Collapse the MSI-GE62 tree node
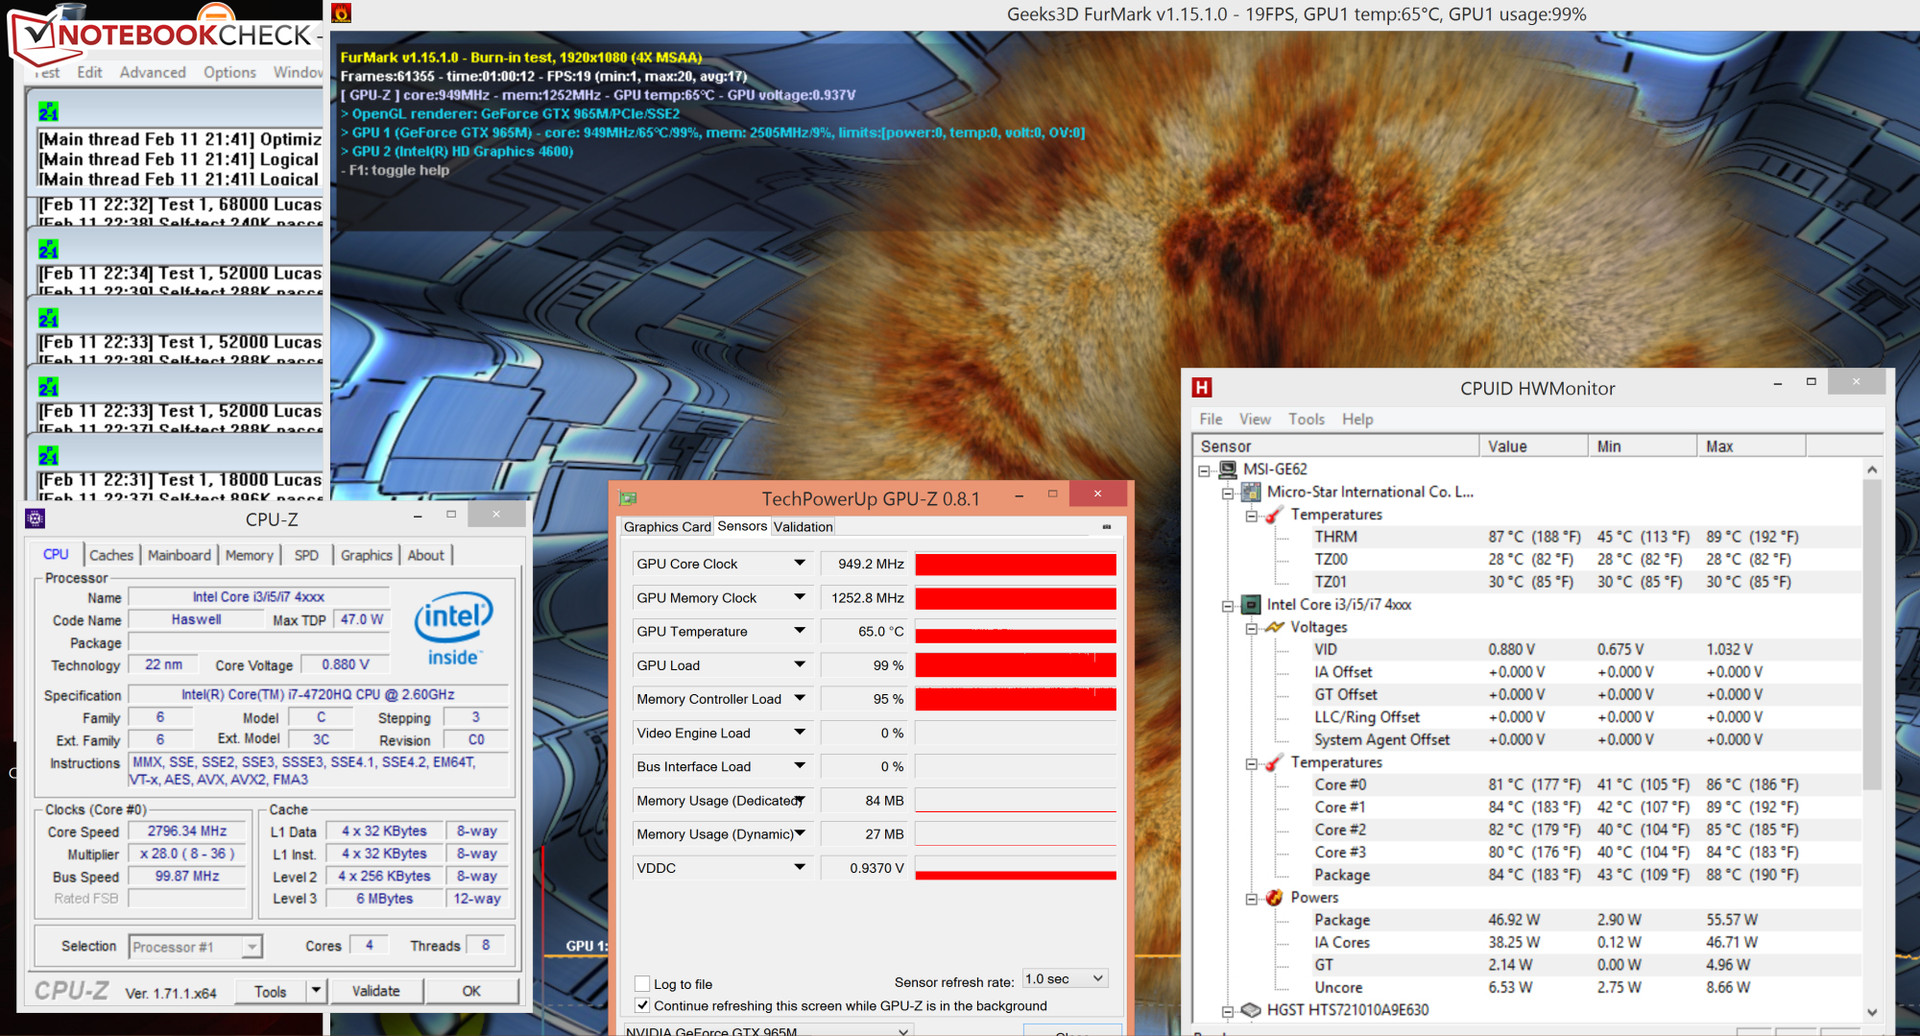Screen dimensions: 1920x1036 click(1204, 470)
